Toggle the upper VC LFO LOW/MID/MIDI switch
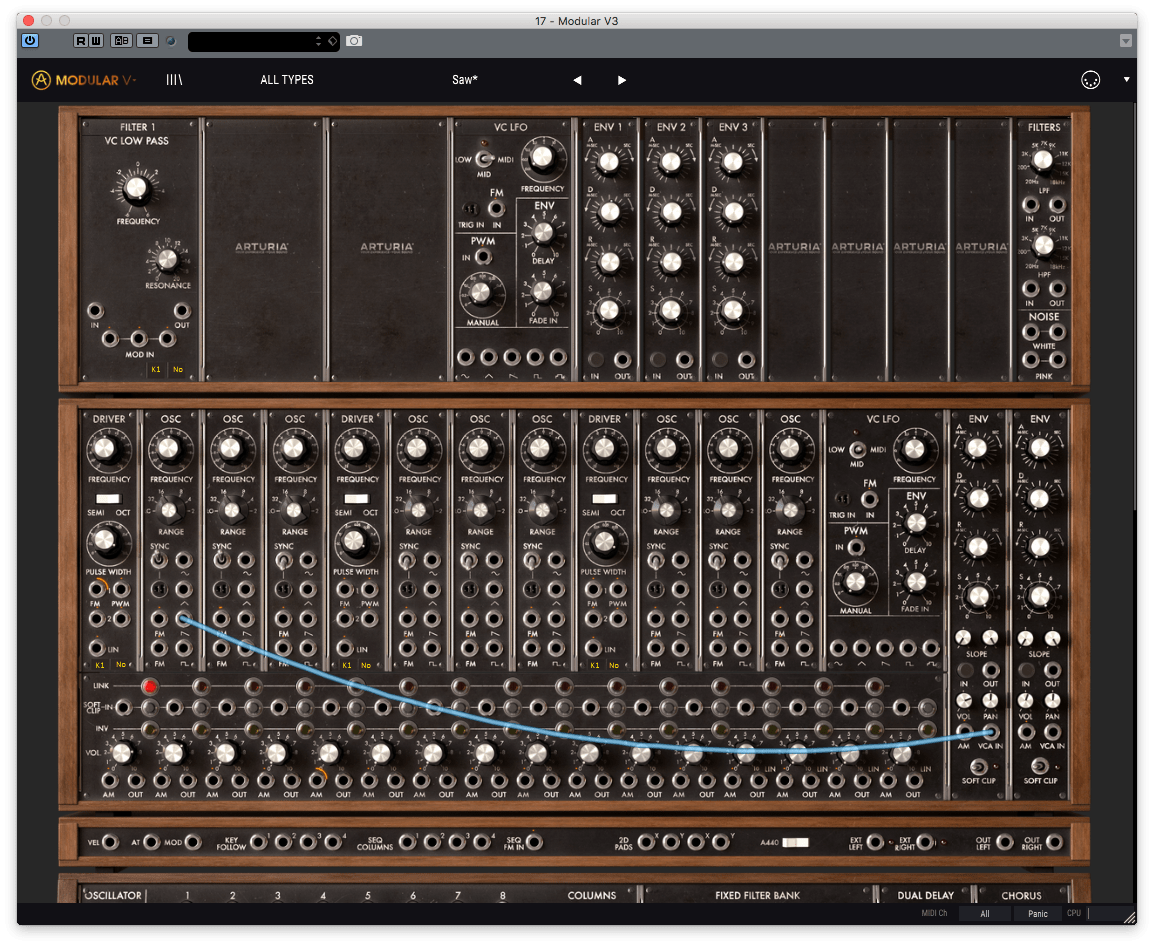This screenshot has width=1154, height=946. [x=484, y=158]
